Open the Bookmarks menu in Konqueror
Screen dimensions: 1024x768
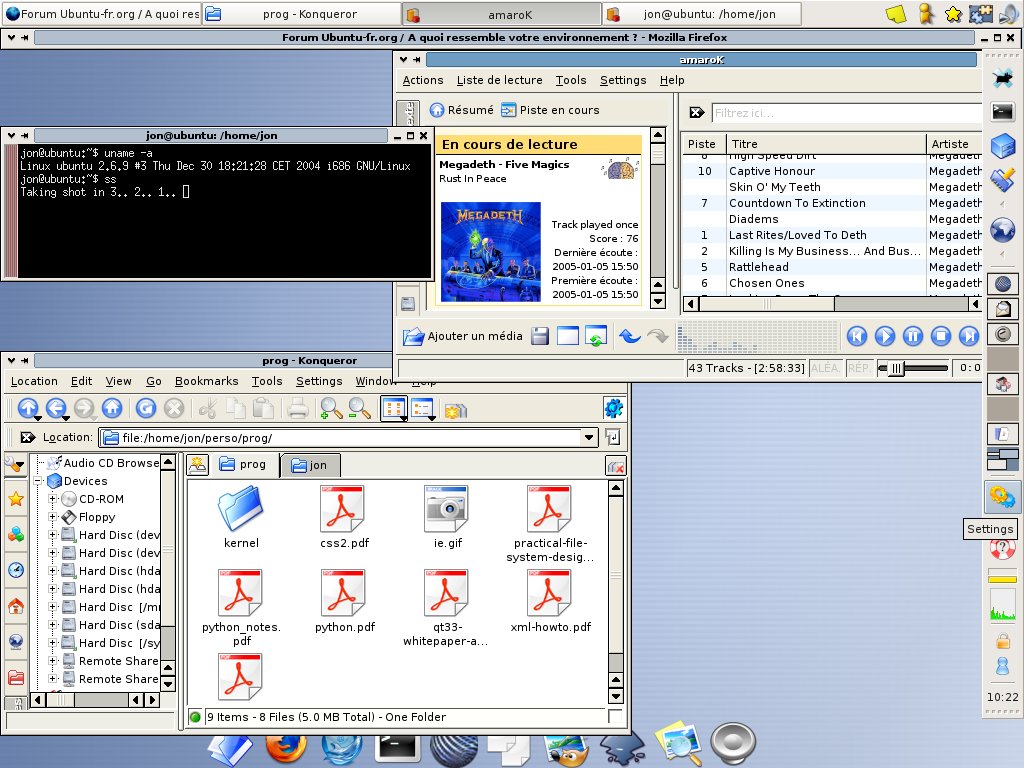coord(206,381)
